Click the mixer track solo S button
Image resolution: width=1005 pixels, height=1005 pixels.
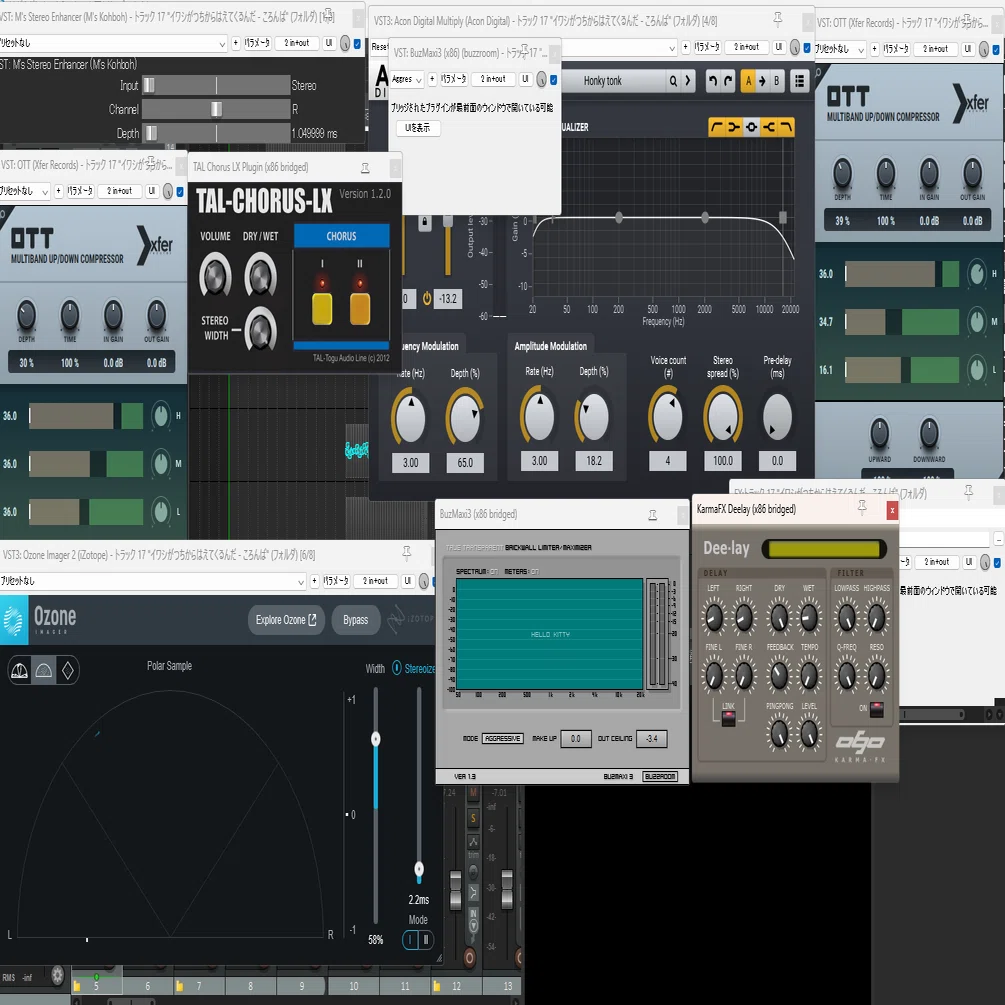click(473, 818)
